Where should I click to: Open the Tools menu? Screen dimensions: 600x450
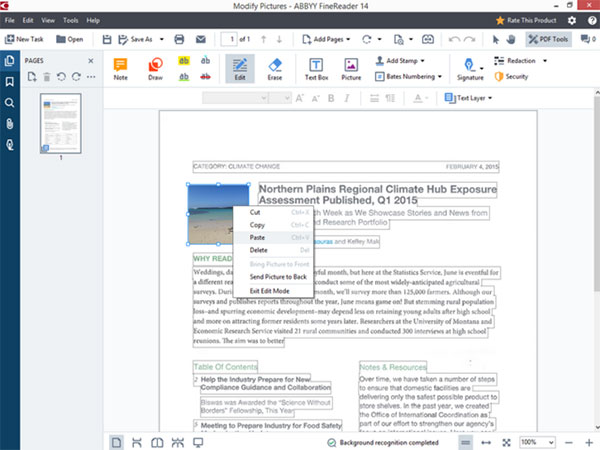69,20
